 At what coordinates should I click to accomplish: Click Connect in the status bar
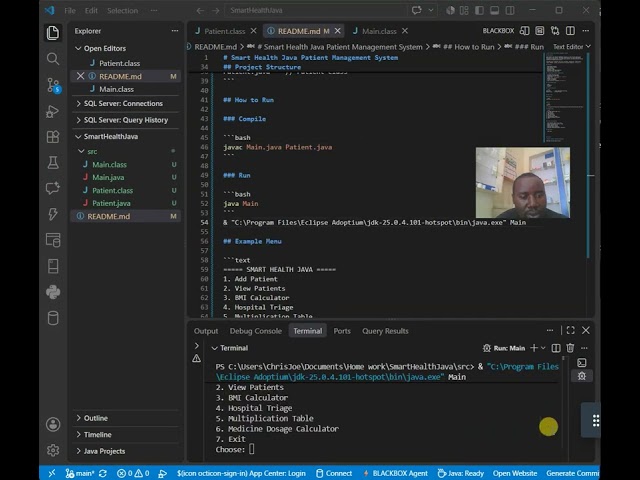334,473
